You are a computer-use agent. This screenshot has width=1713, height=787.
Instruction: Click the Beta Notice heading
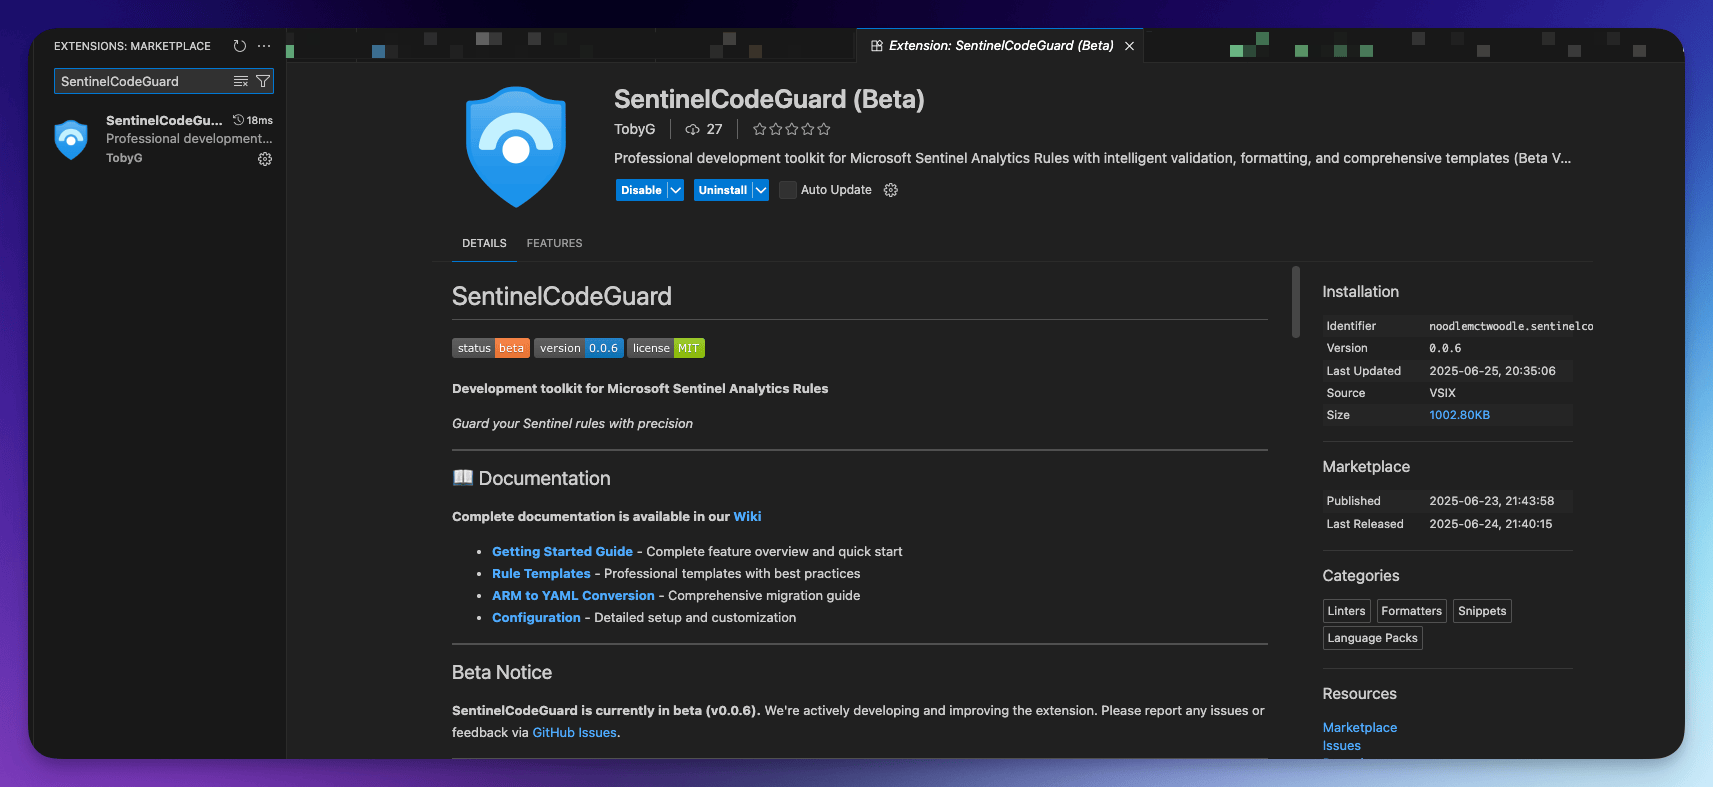pos(502,673)
